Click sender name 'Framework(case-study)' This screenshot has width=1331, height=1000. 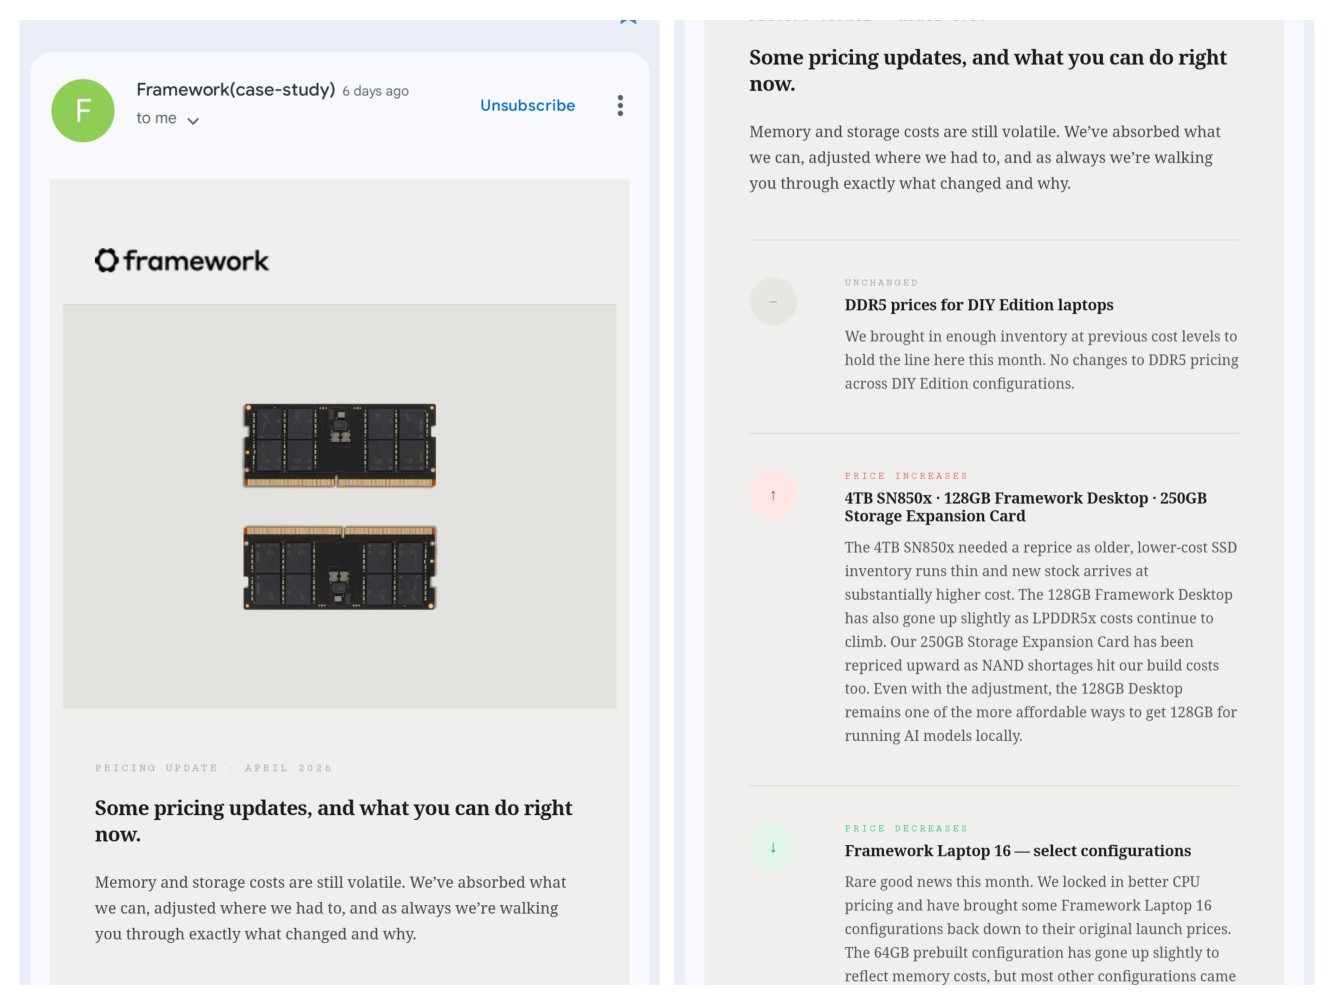235,89
